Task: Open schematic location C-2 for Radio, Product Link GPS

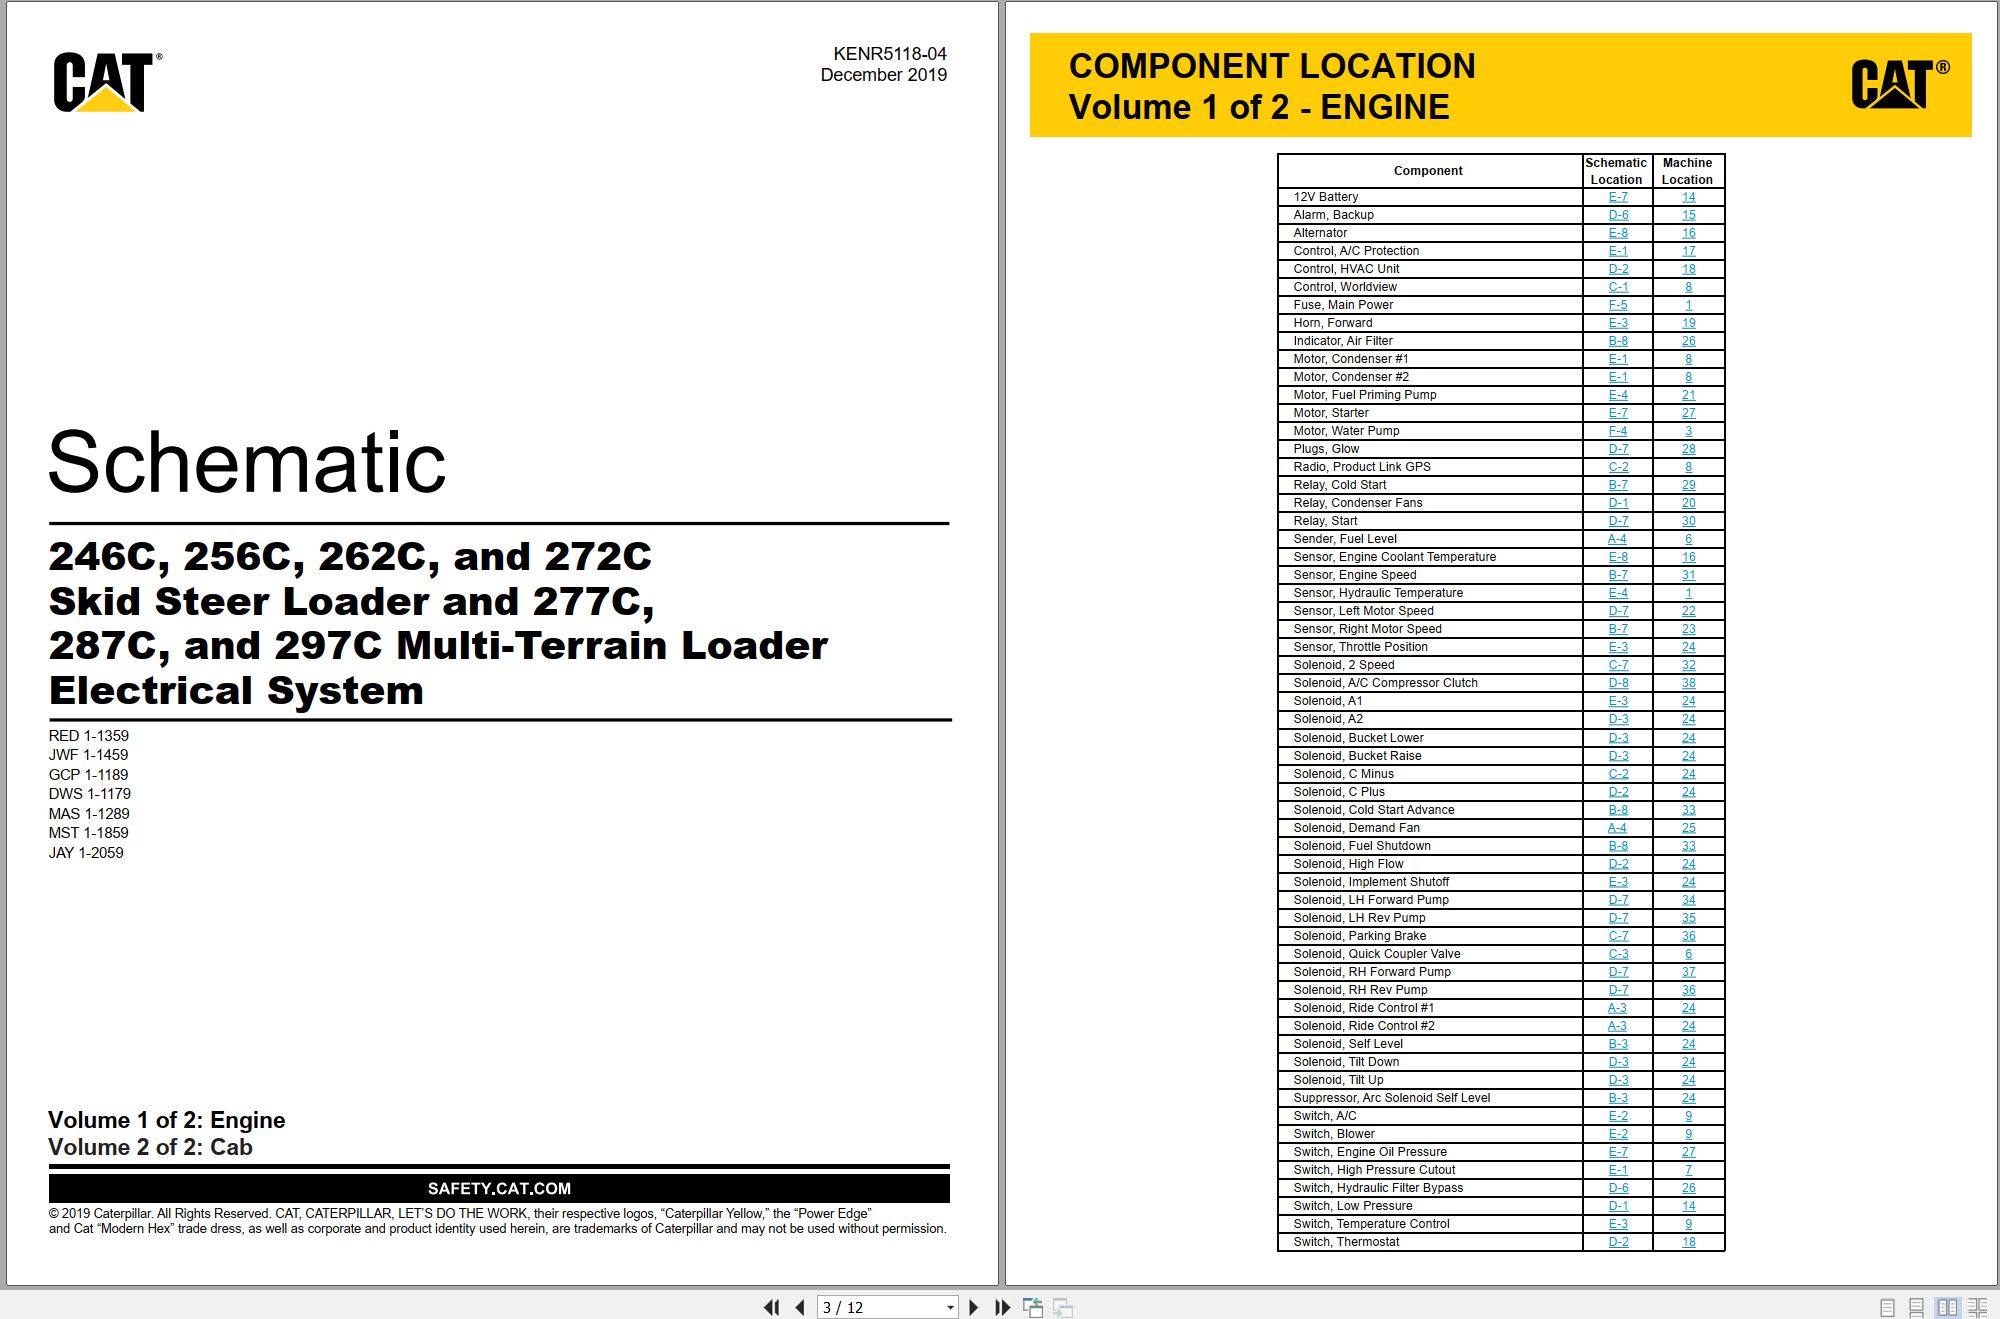Action: point(1618,467)
